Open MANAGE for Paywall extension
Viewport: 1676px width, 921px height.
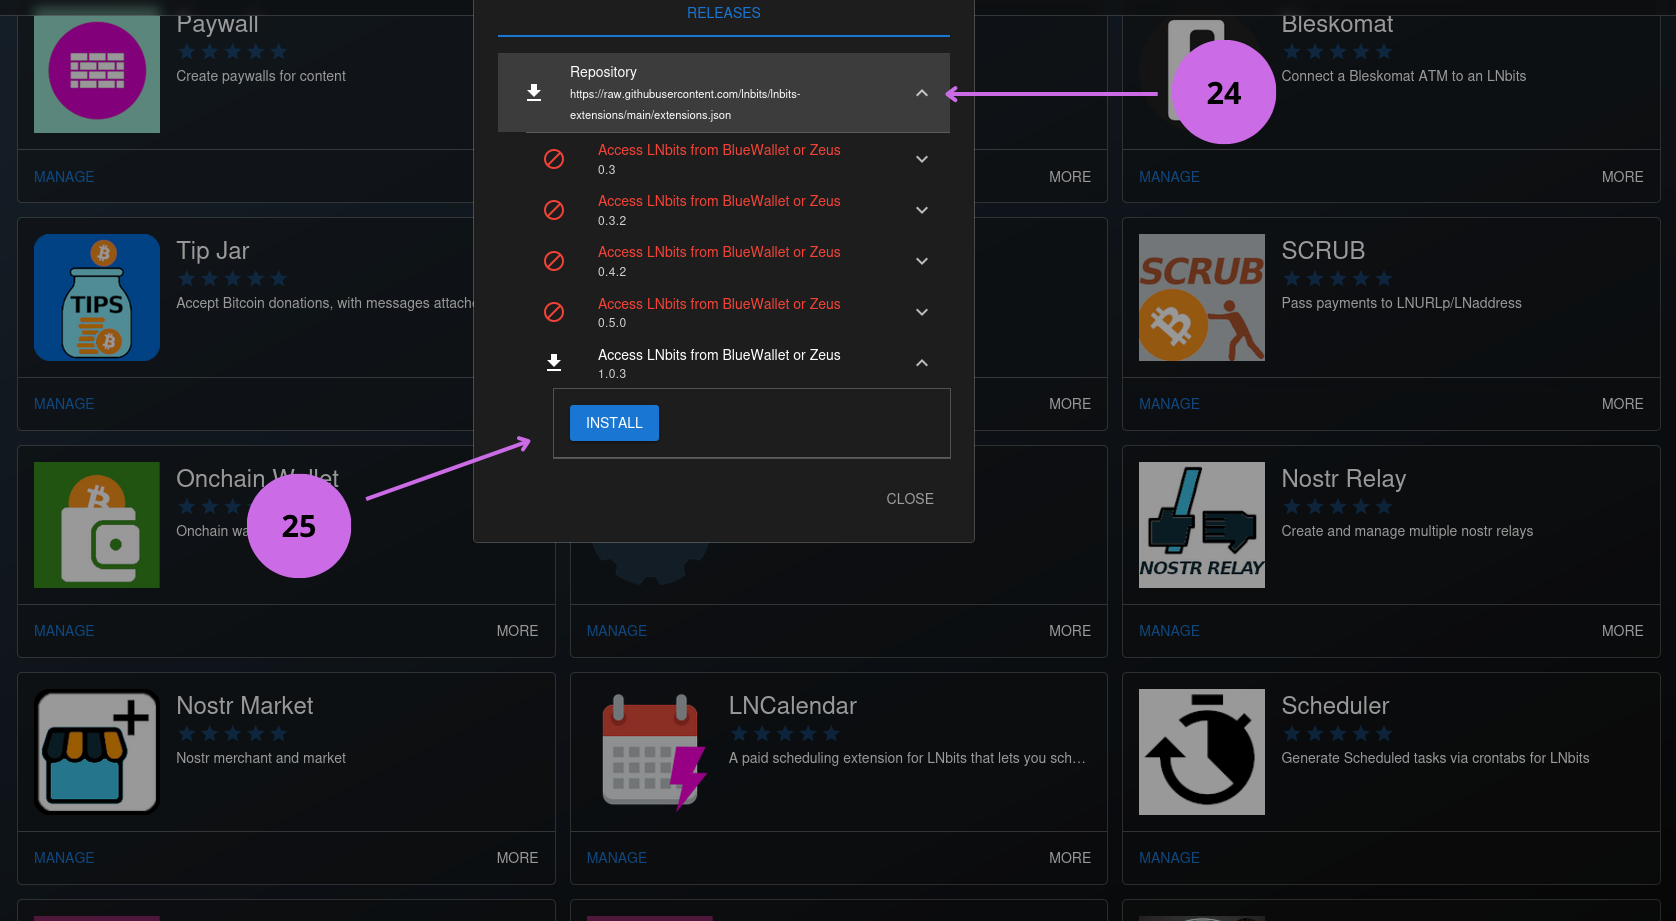[x=64, y=177]
